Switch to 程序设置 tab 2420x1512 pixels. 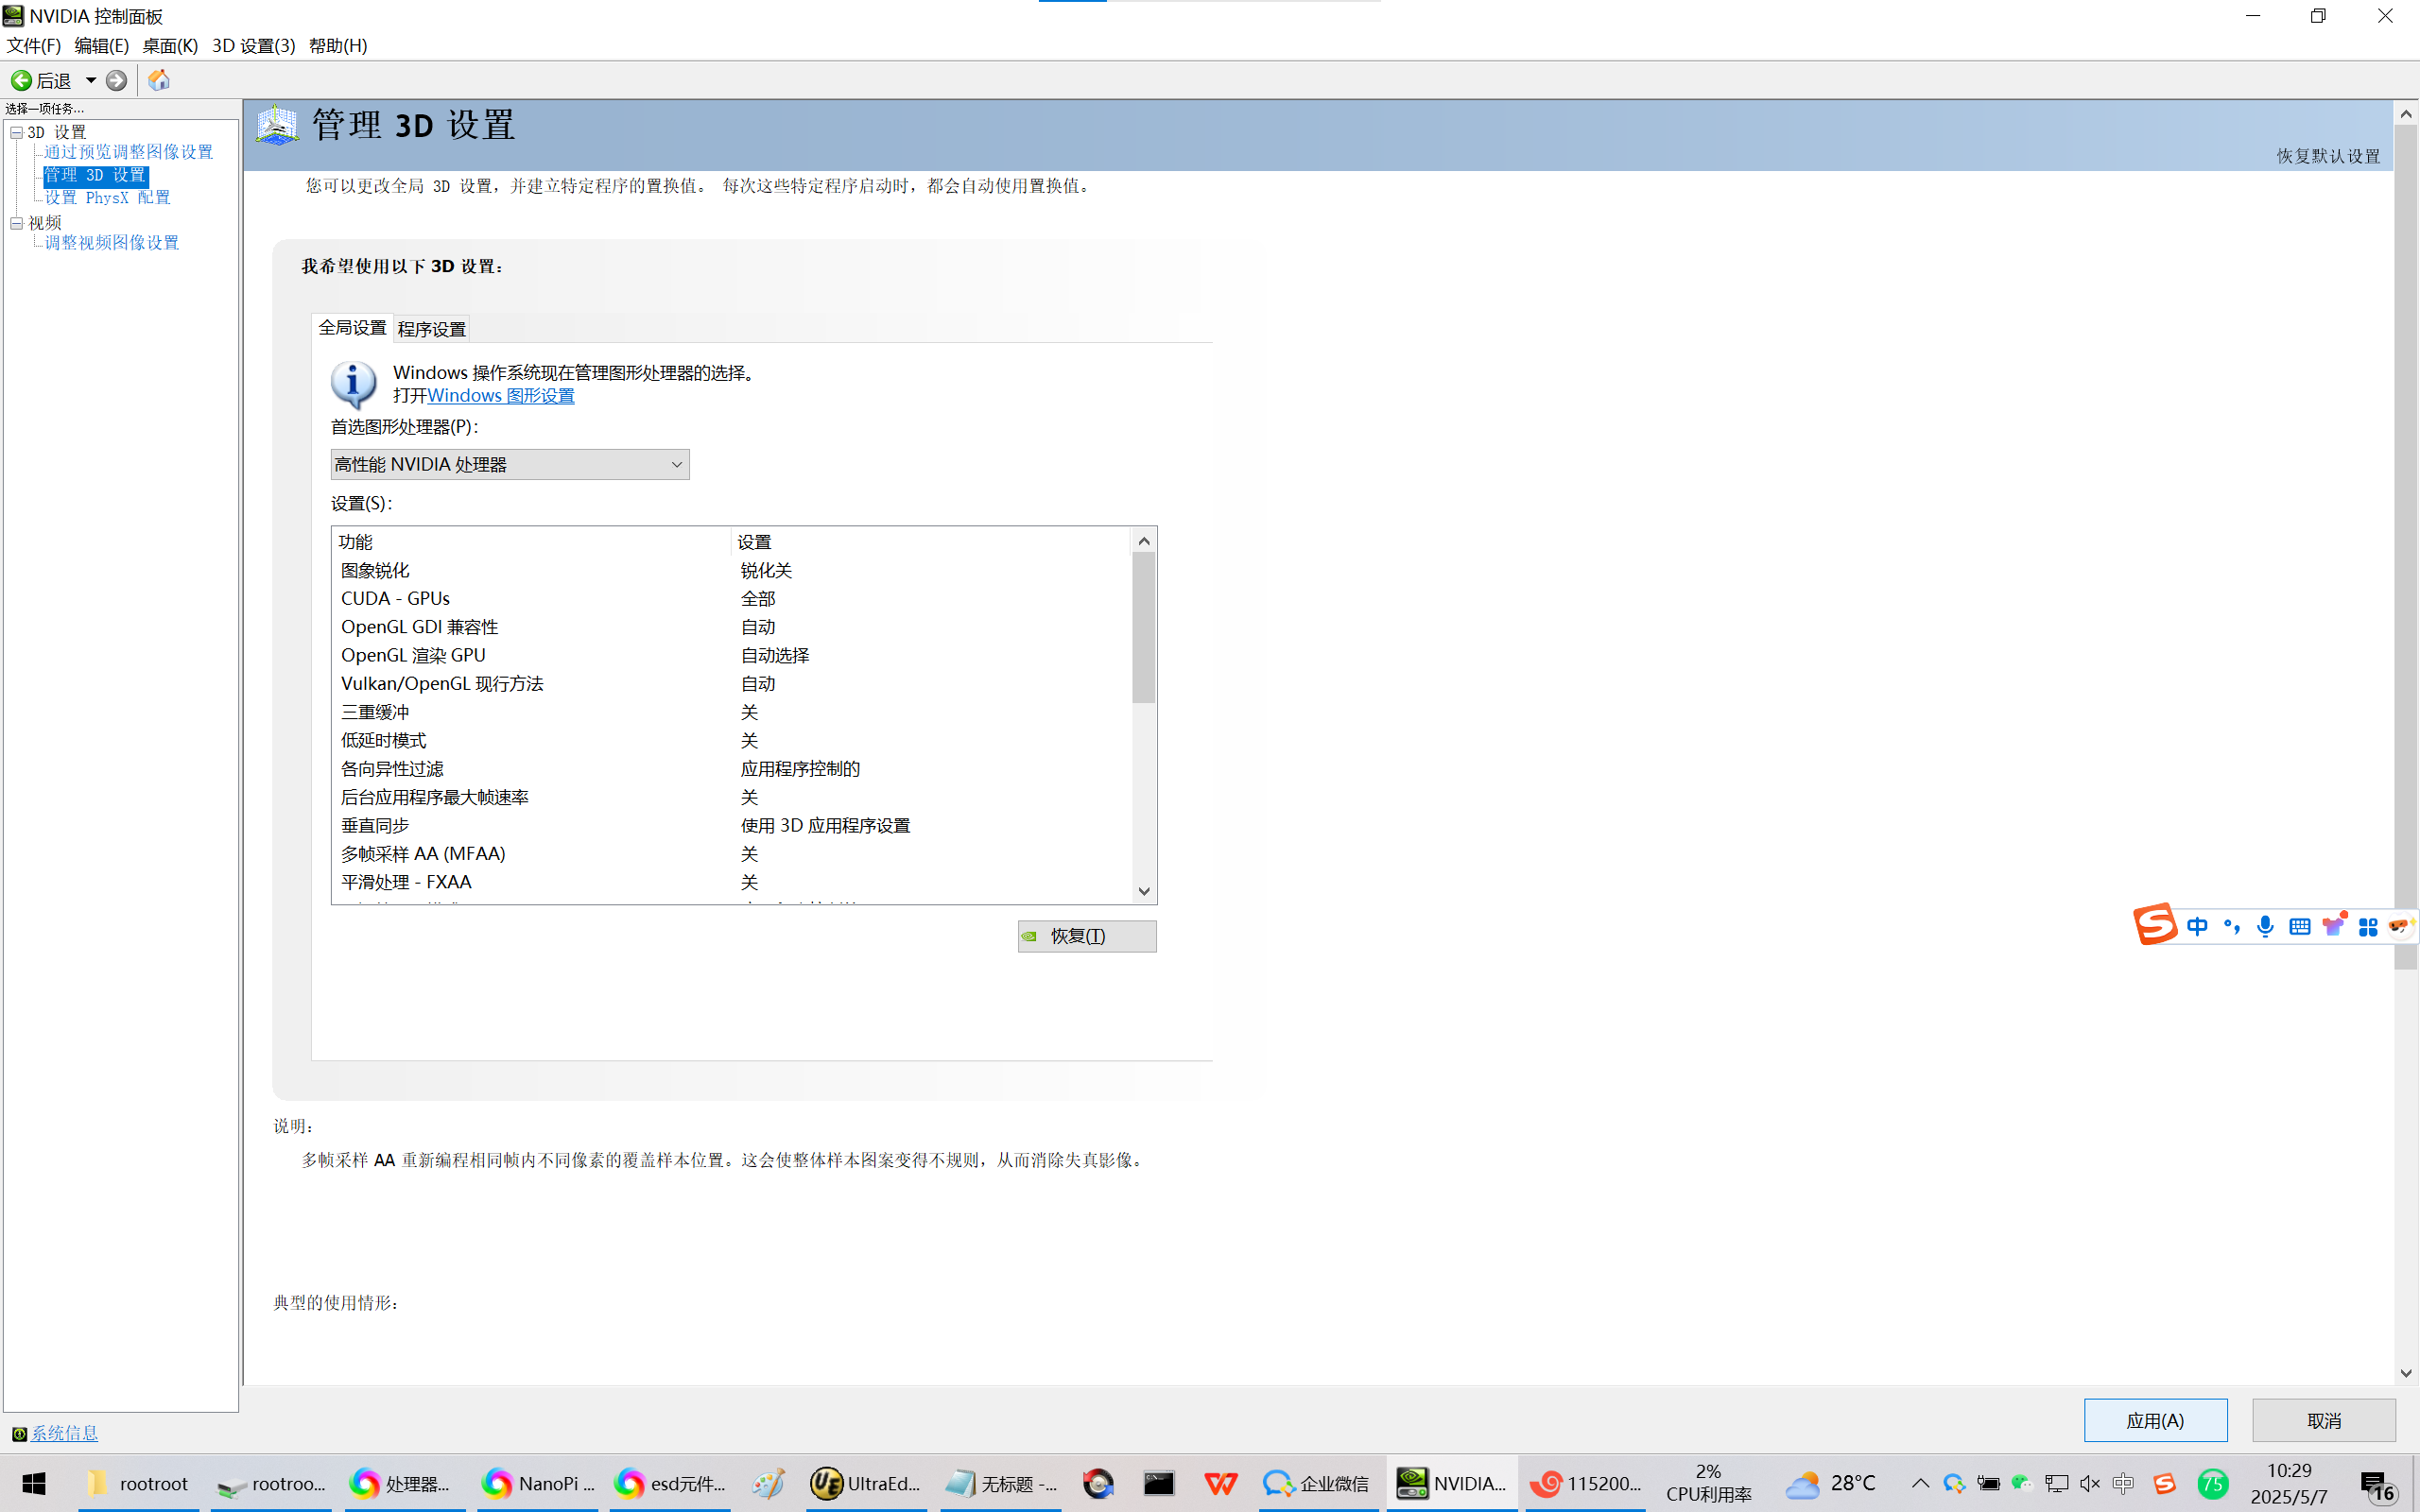(x=431, y=329)
